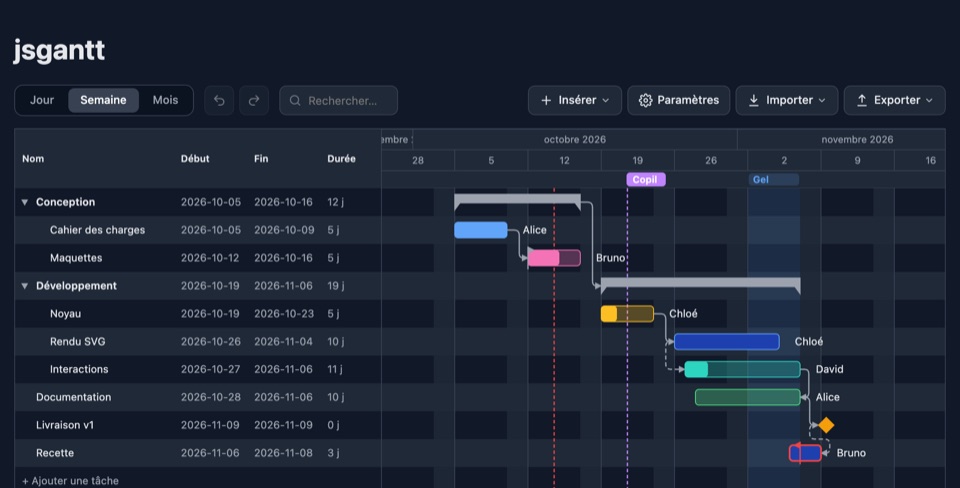Image resolution: width=960 pixels, height=488 pixels.
Task: Select the Rendu SVG task row
Action: (198, 342)
